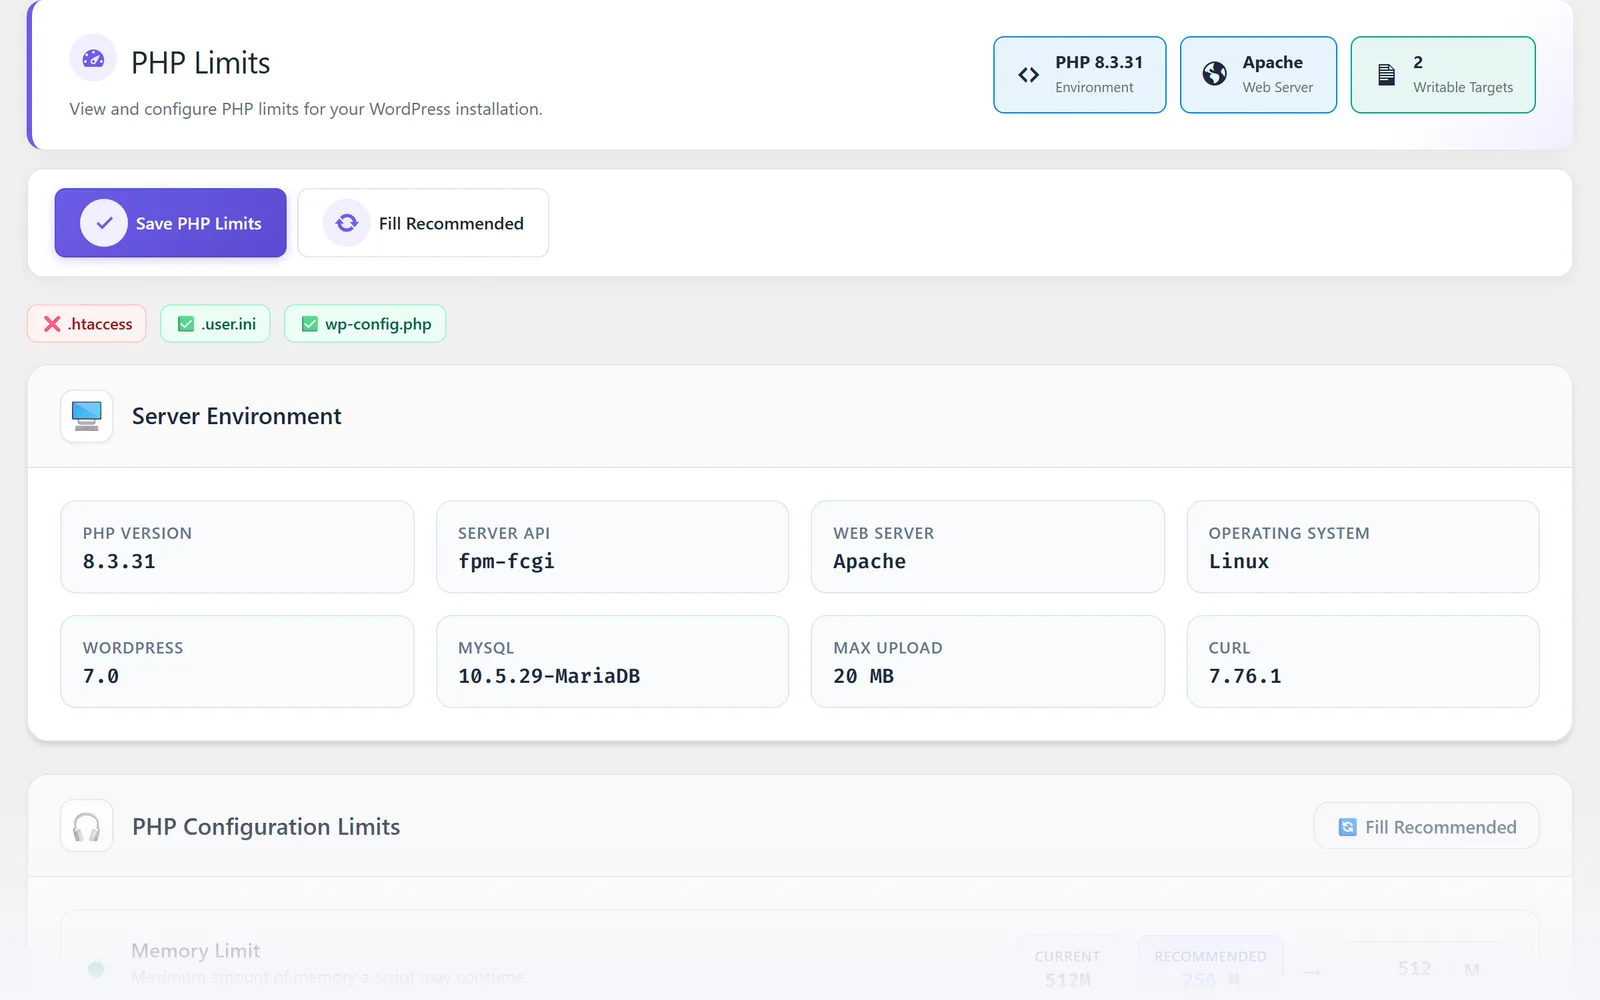Select the .user.ini target badge
Viewport: 1600px width, 1000px height.
tap(215, 324)
